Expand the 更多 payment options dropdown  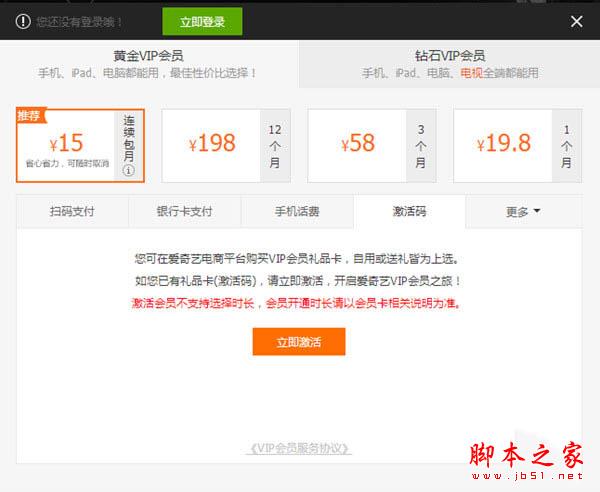pos(523,211)
